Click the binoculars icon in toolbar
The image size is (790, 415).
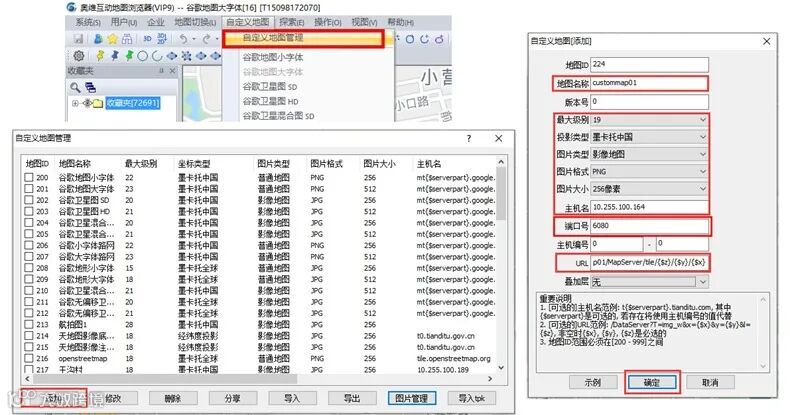tap(127, 39)
